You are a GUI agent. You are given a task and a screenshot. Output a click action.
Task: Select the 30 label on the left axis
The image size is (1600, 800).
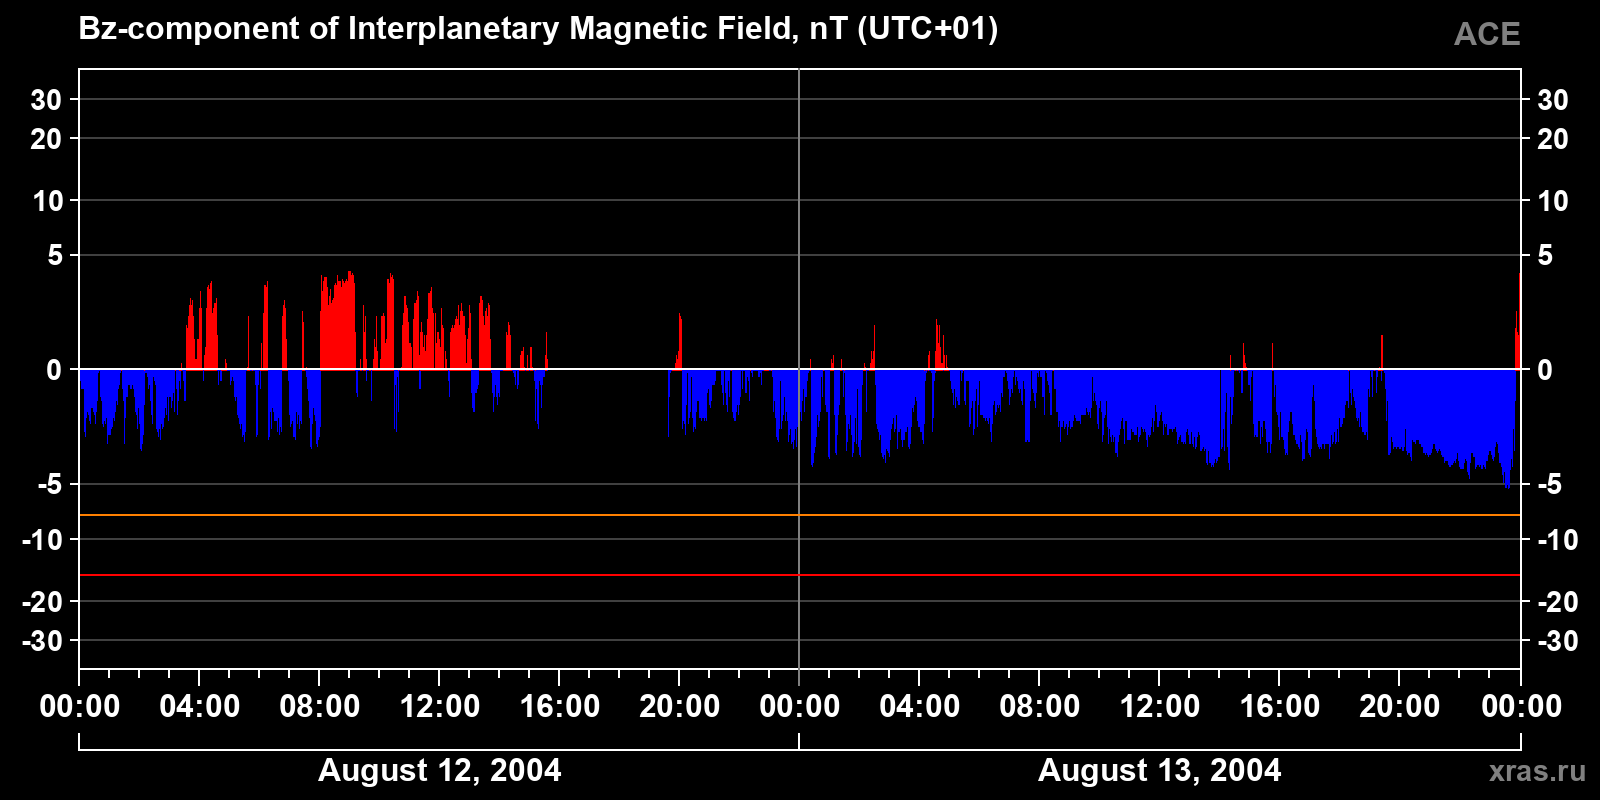46,100
